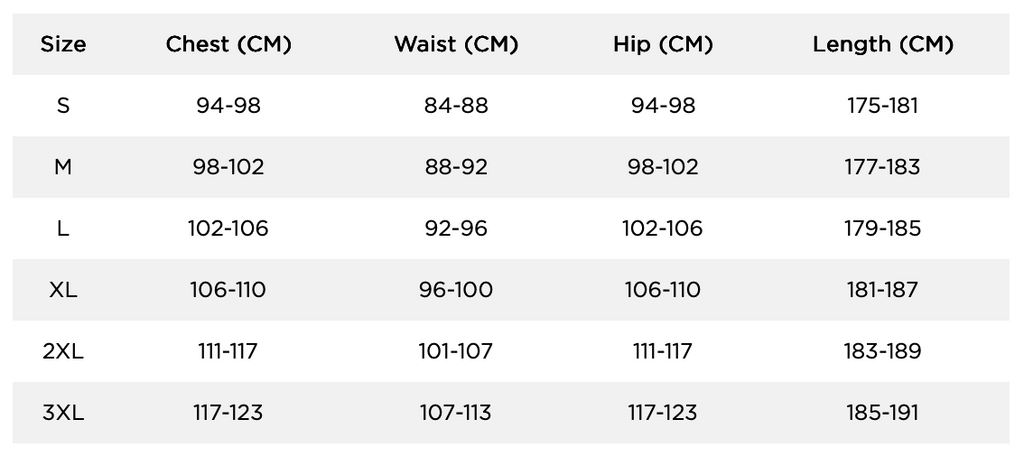Select the 2XL size row label

click(x=63, y=351)
